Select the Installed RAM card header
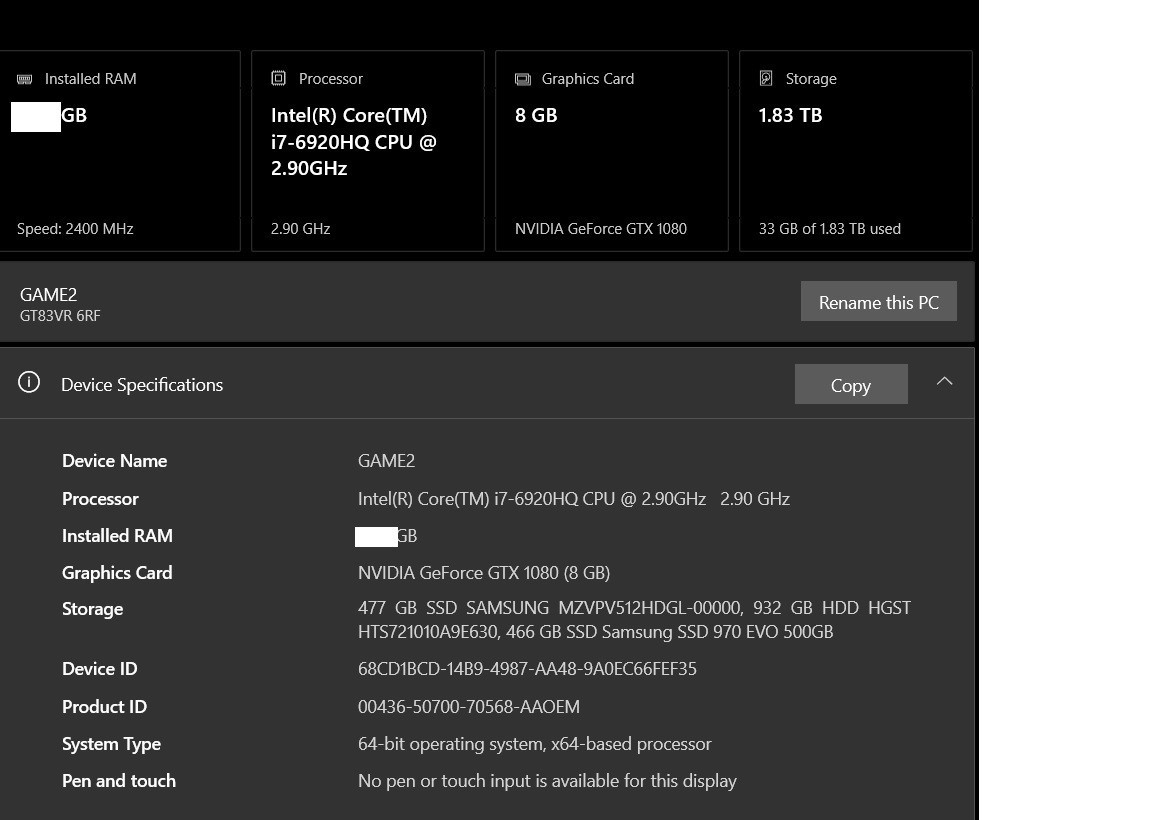The width and height of the screenshot is (1152, 820). (90, 79)
